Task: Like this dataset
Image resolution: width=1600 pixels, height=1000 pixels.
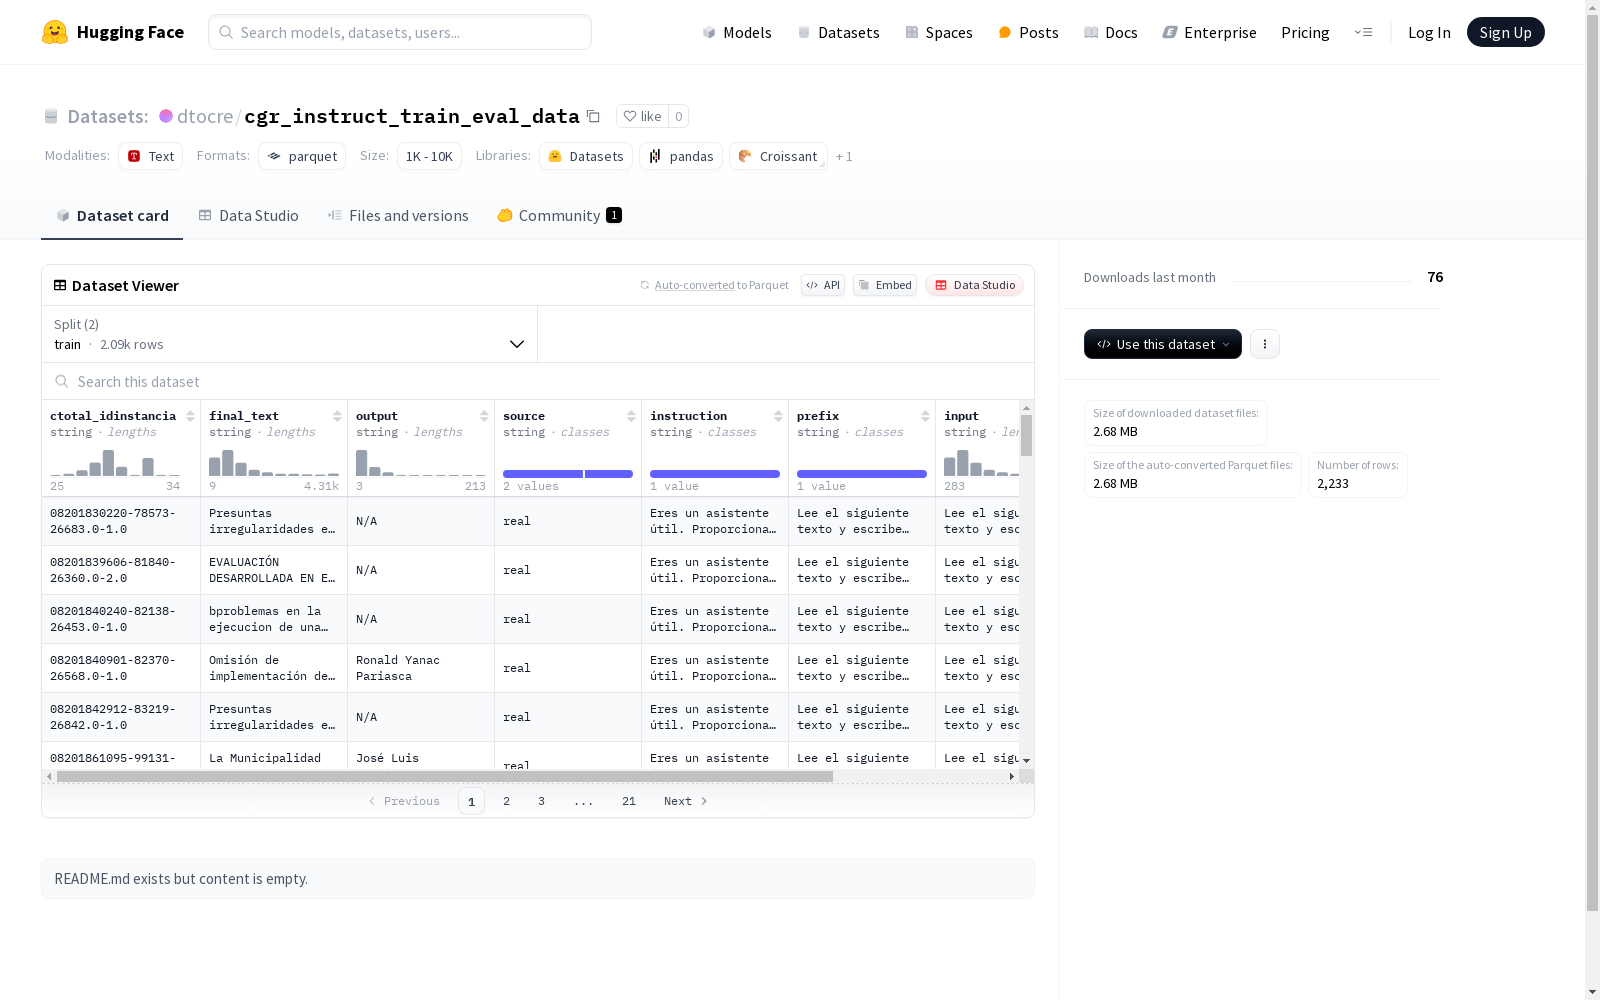Action: point(642,116)
